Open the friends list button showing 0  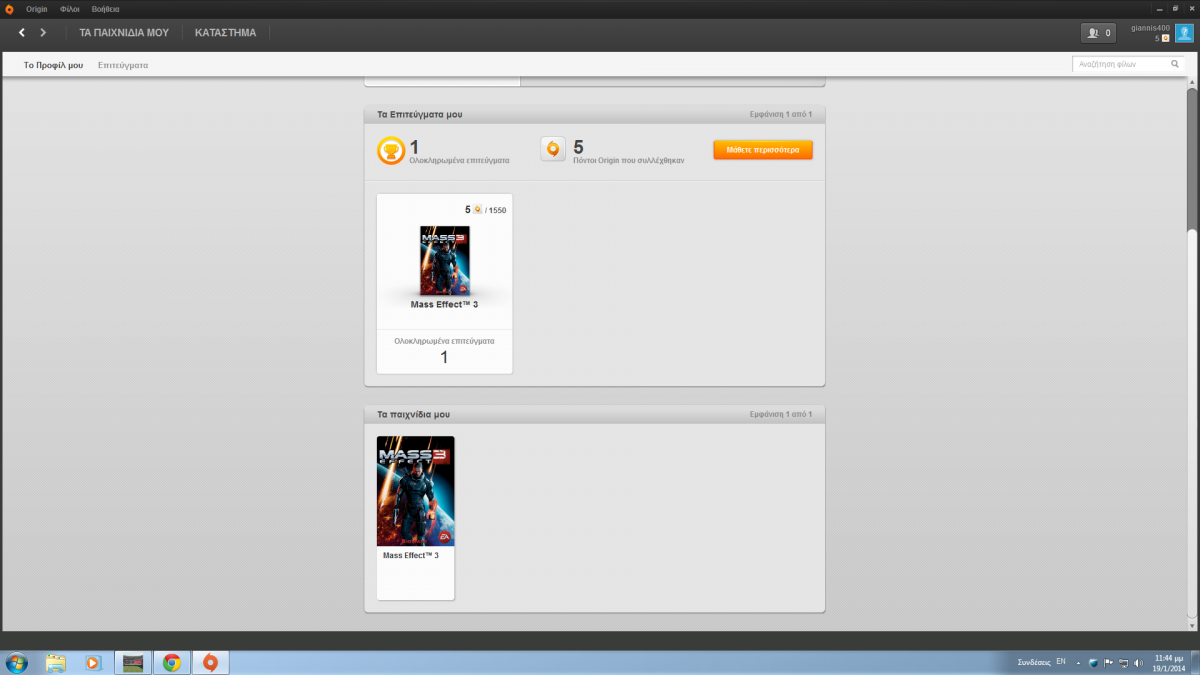point(1098,33)
